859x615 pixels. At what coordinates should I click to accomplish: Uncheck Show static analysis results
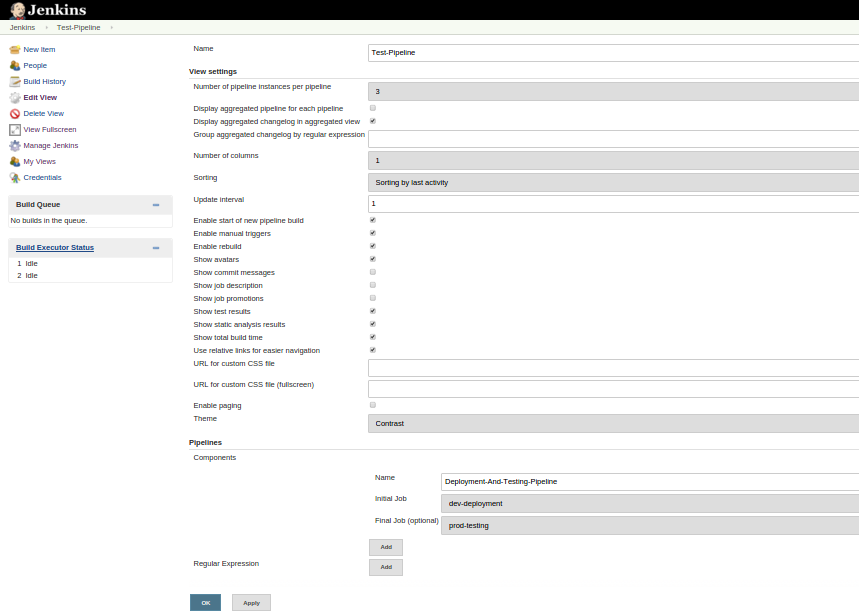[373, 324]
